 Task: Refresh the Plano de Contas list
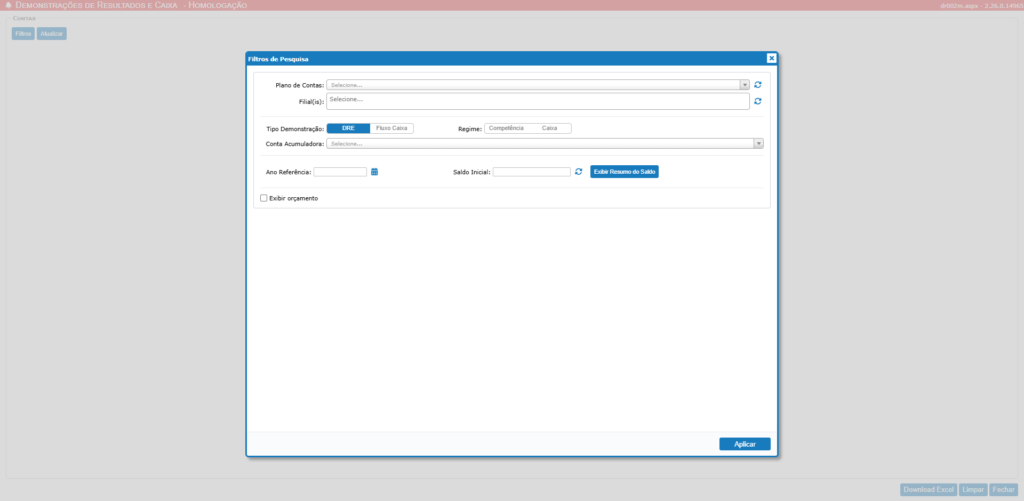tap(758, 85)
